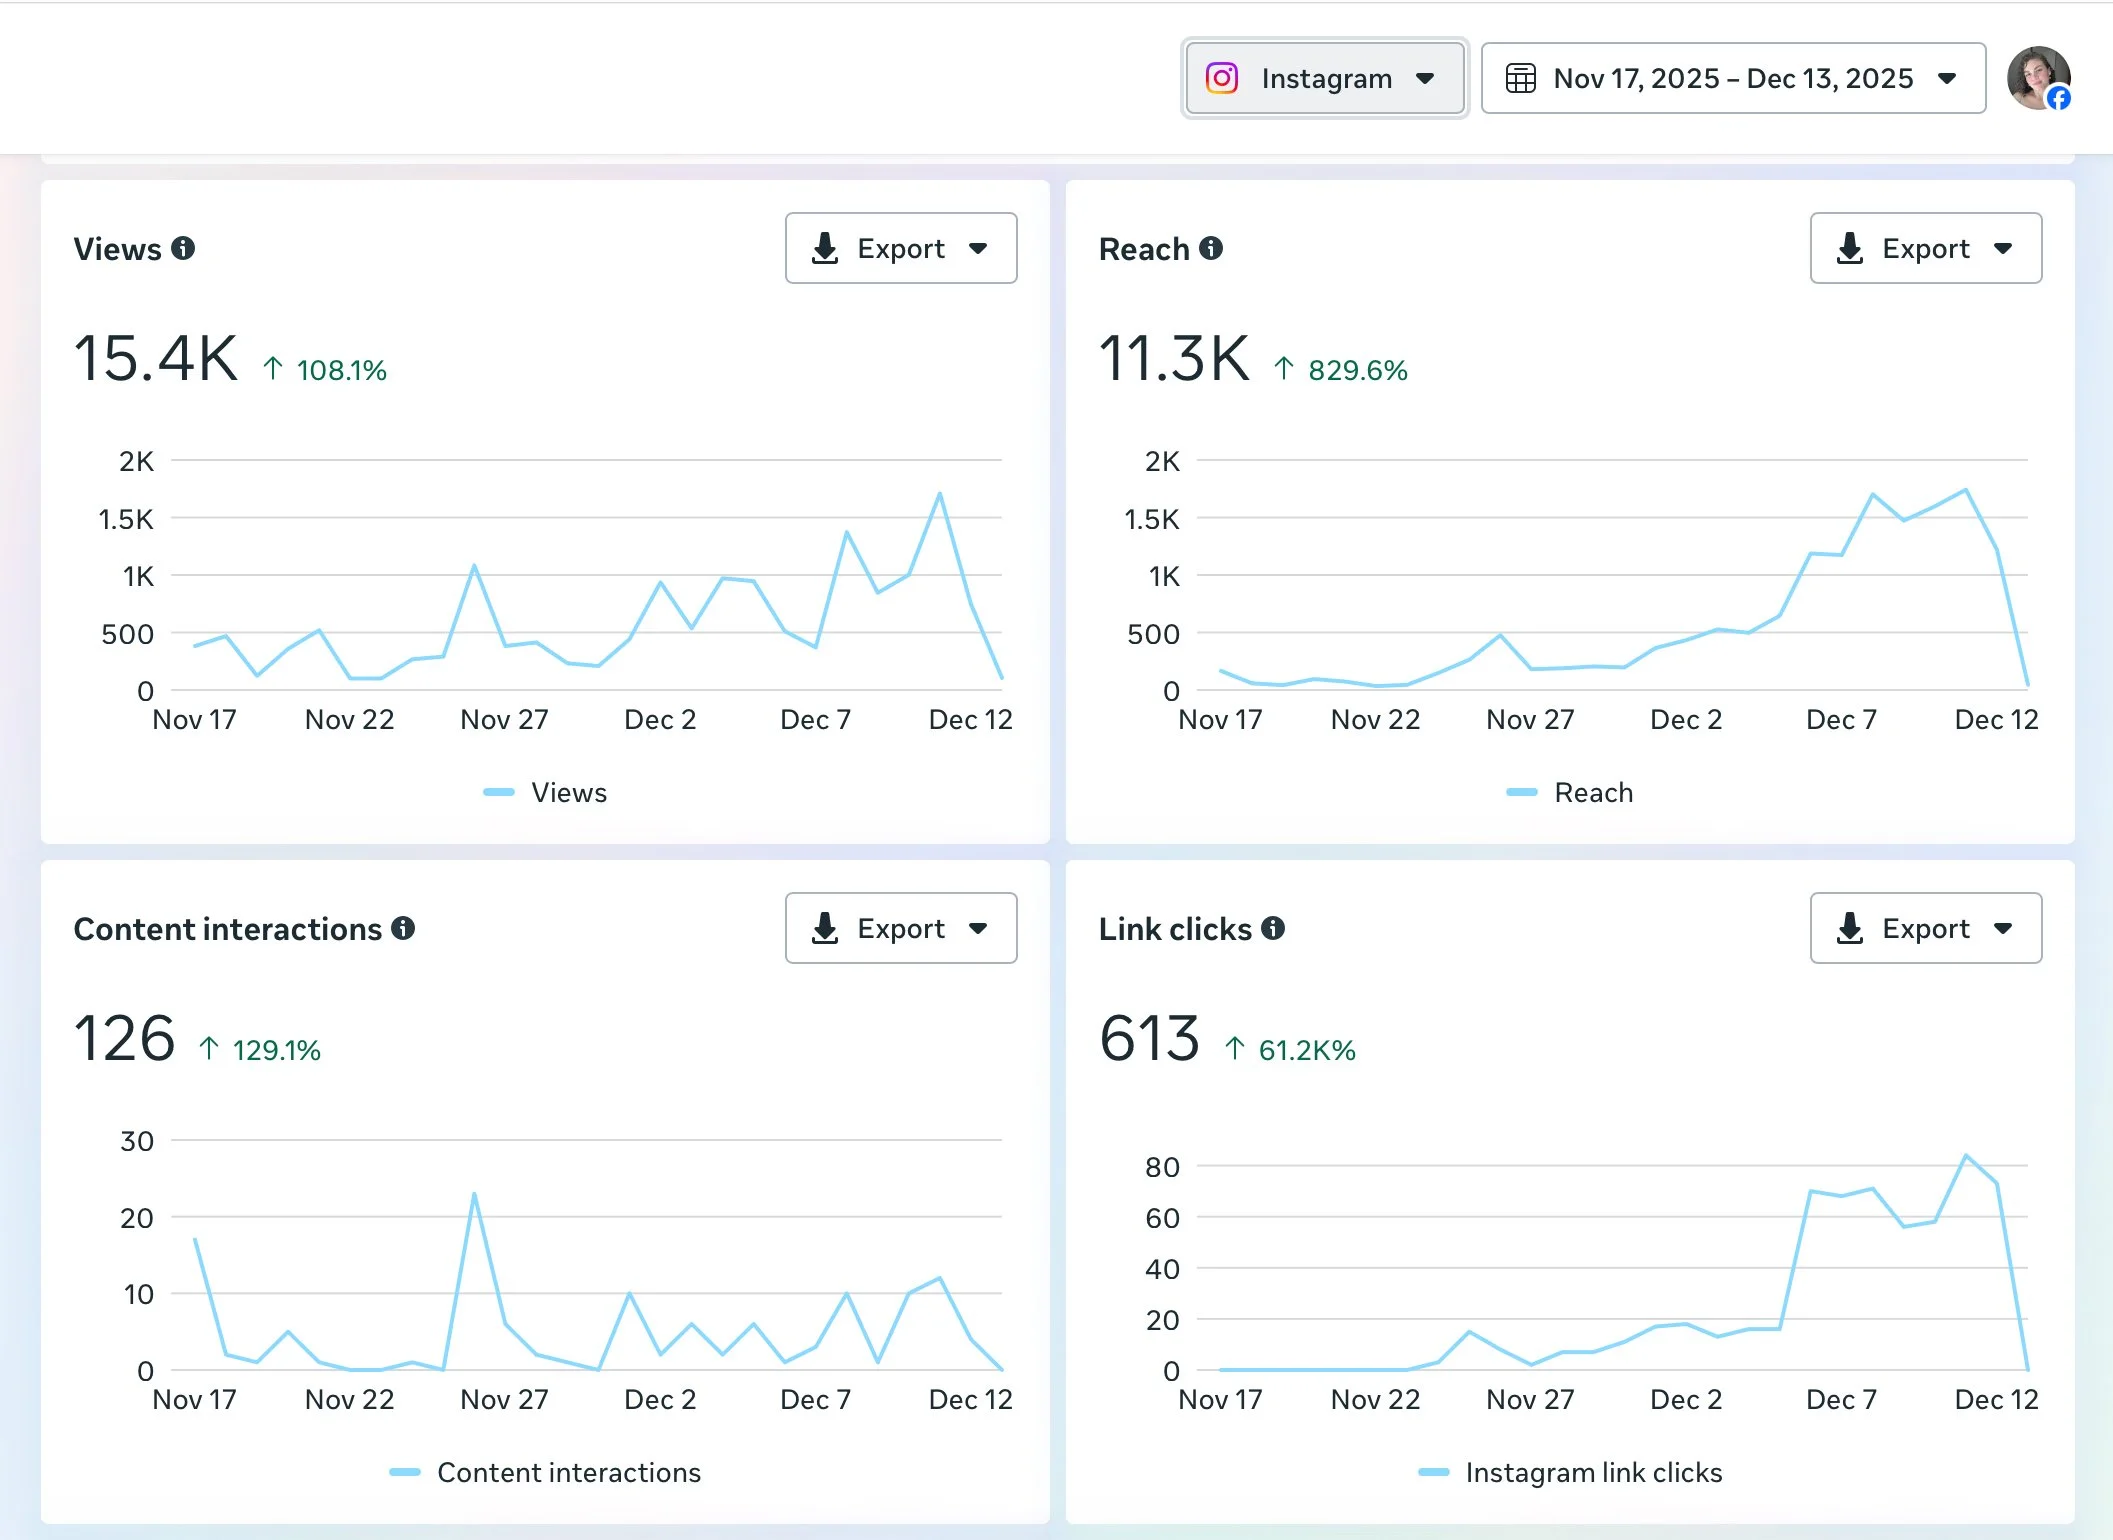Viewport: 2113px width, 1540px height.
Task: Click the download icon on Views Export
Action: (825, 248)
